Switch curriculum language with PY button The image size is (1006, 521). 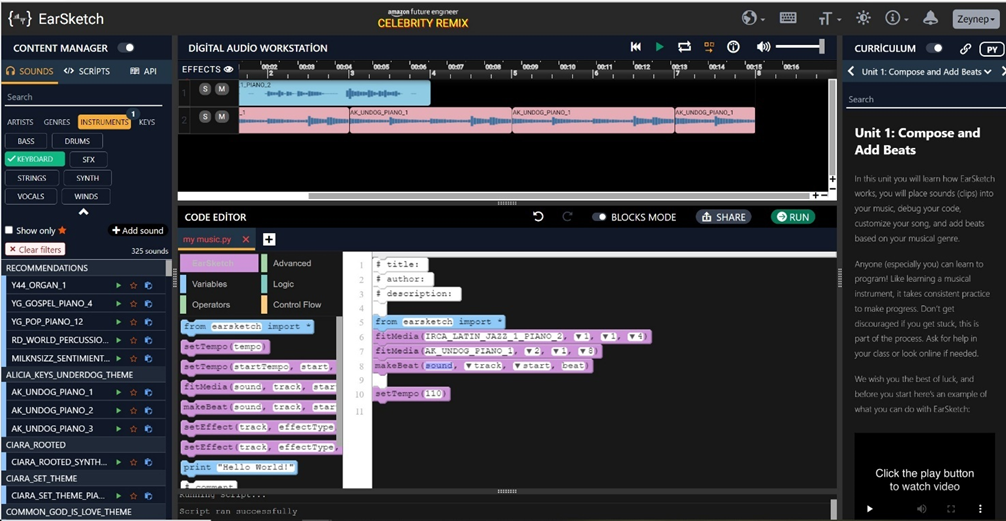992,49
